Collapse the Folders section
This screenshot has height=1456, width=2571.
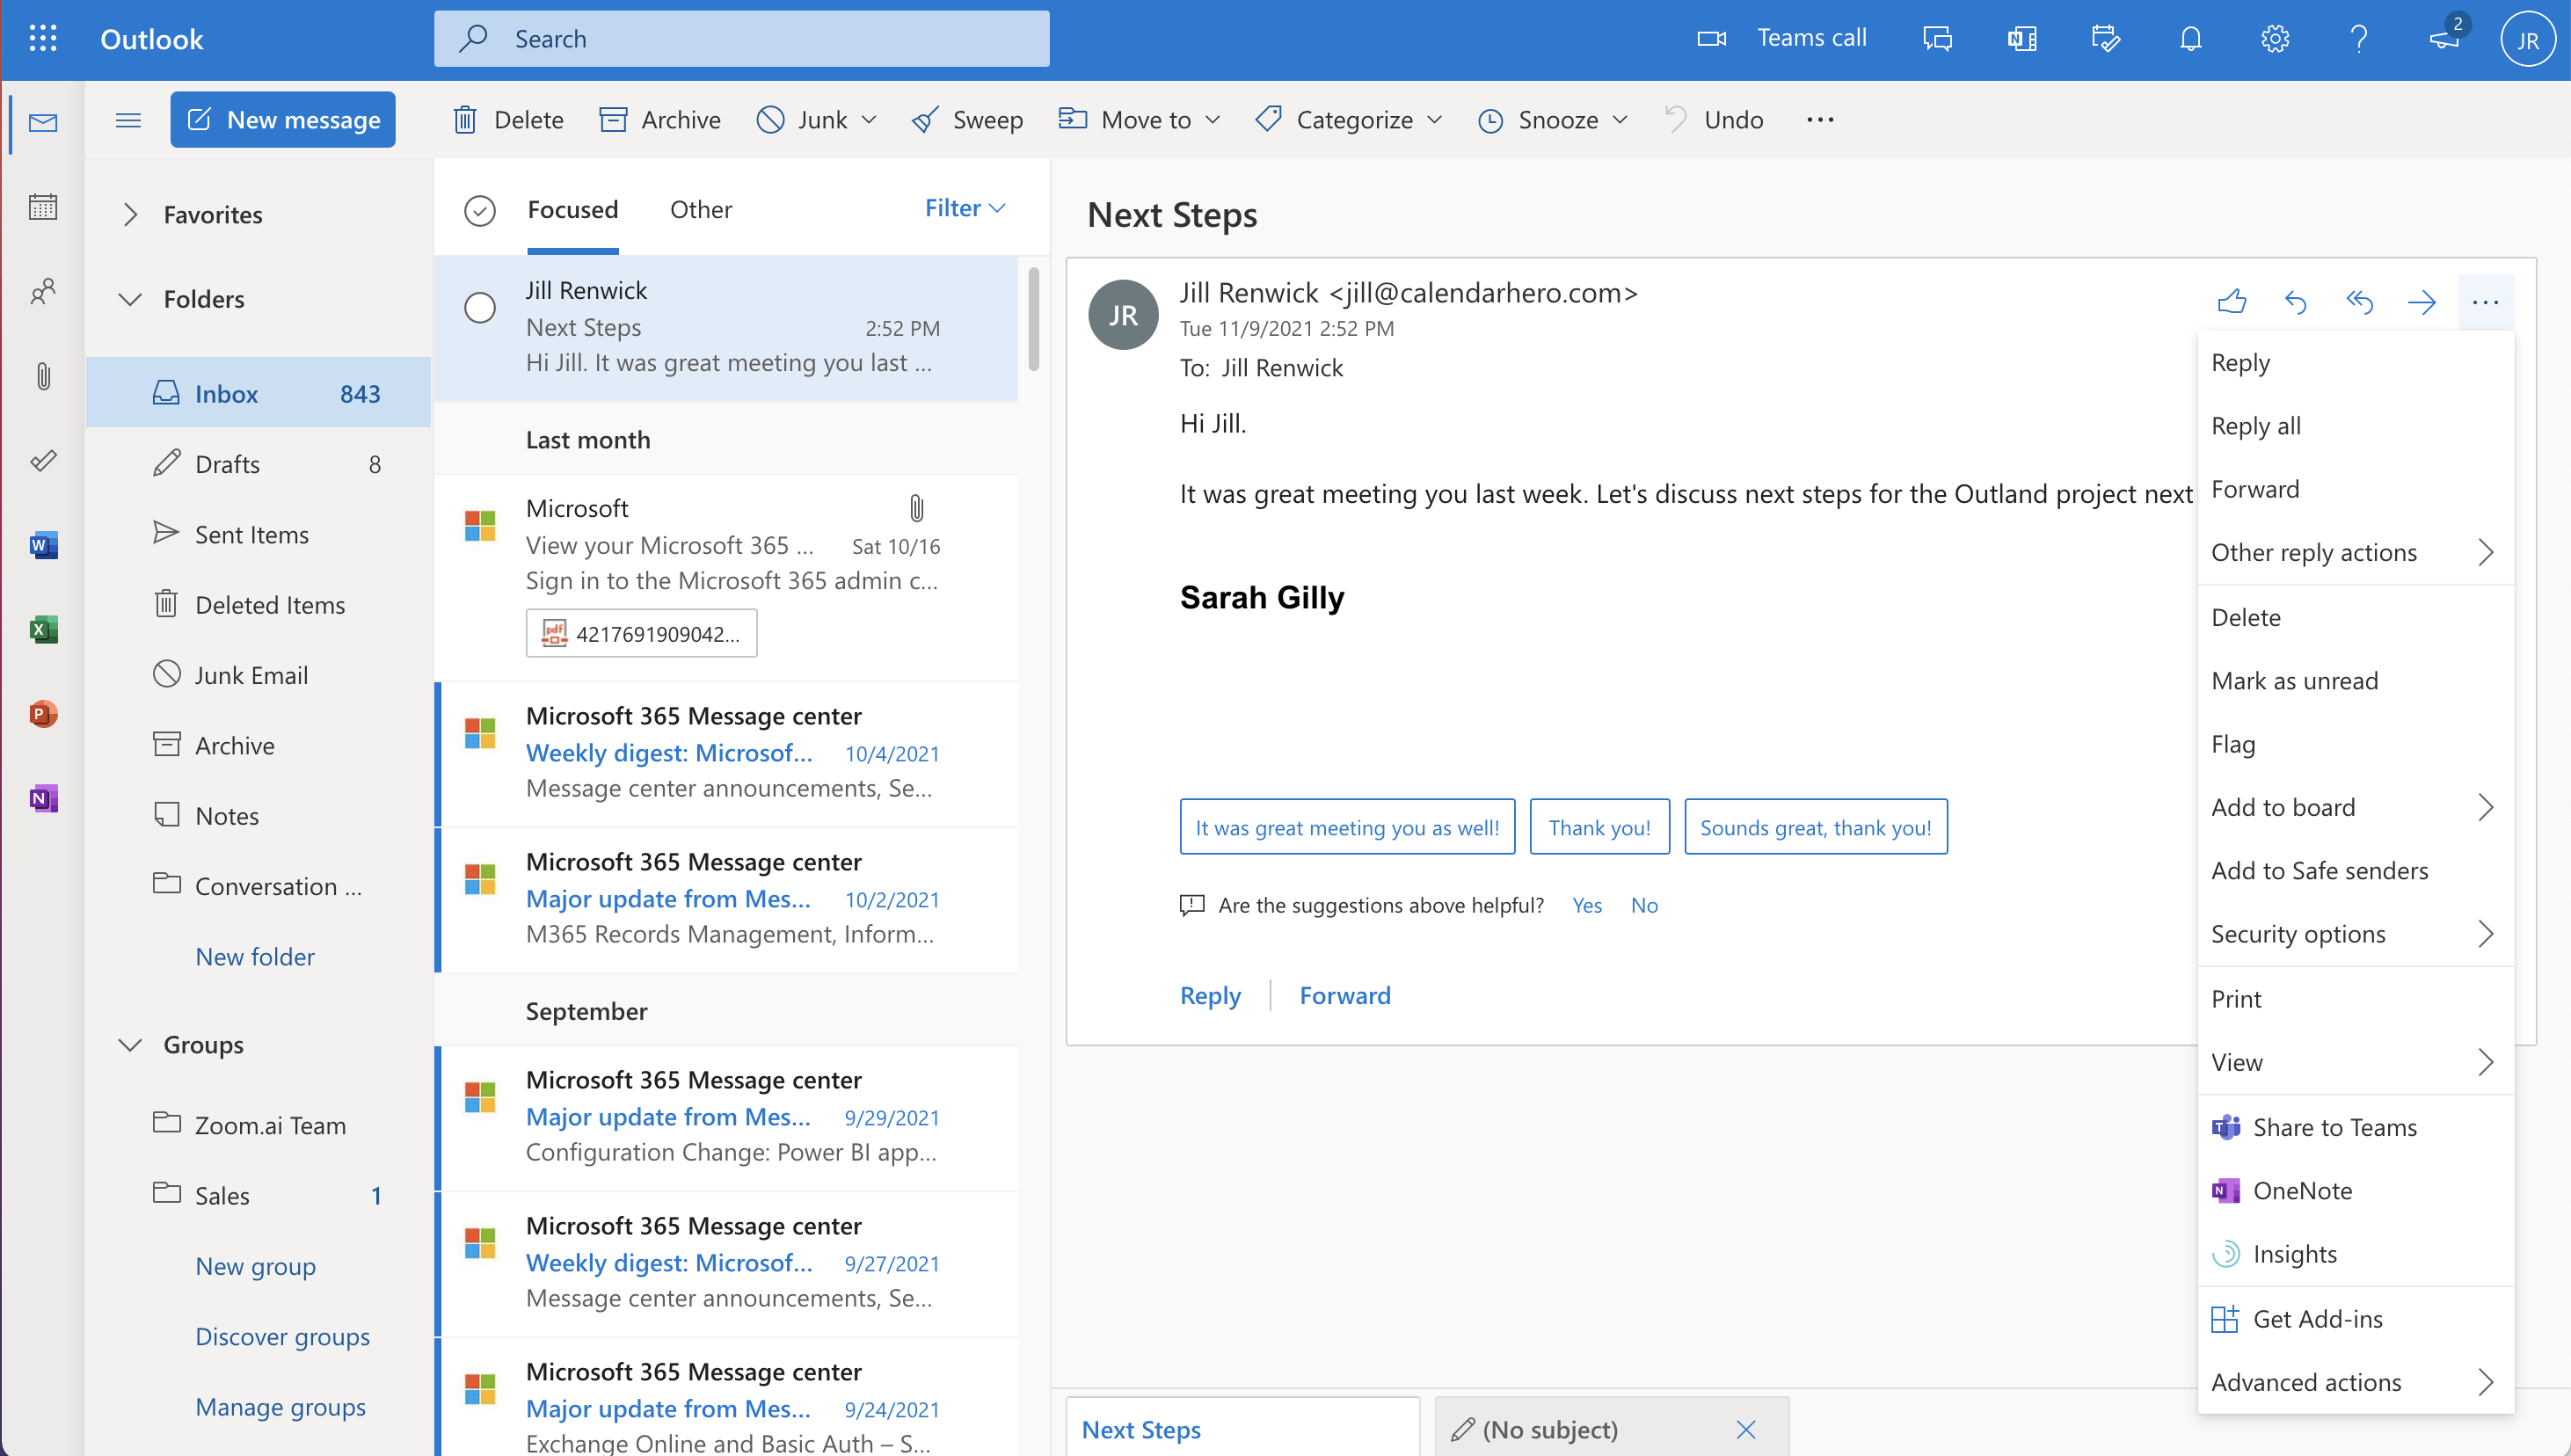point(130,298)
